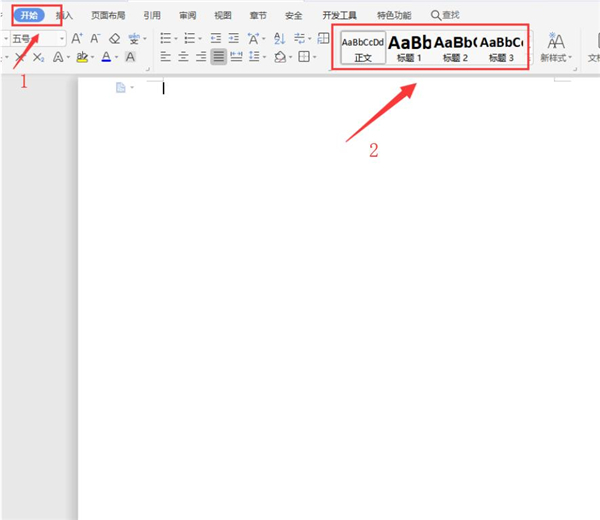This screenshot has width=600, height=520.
Task: Click the highlight color yellow swatch button
Action: 82,57
